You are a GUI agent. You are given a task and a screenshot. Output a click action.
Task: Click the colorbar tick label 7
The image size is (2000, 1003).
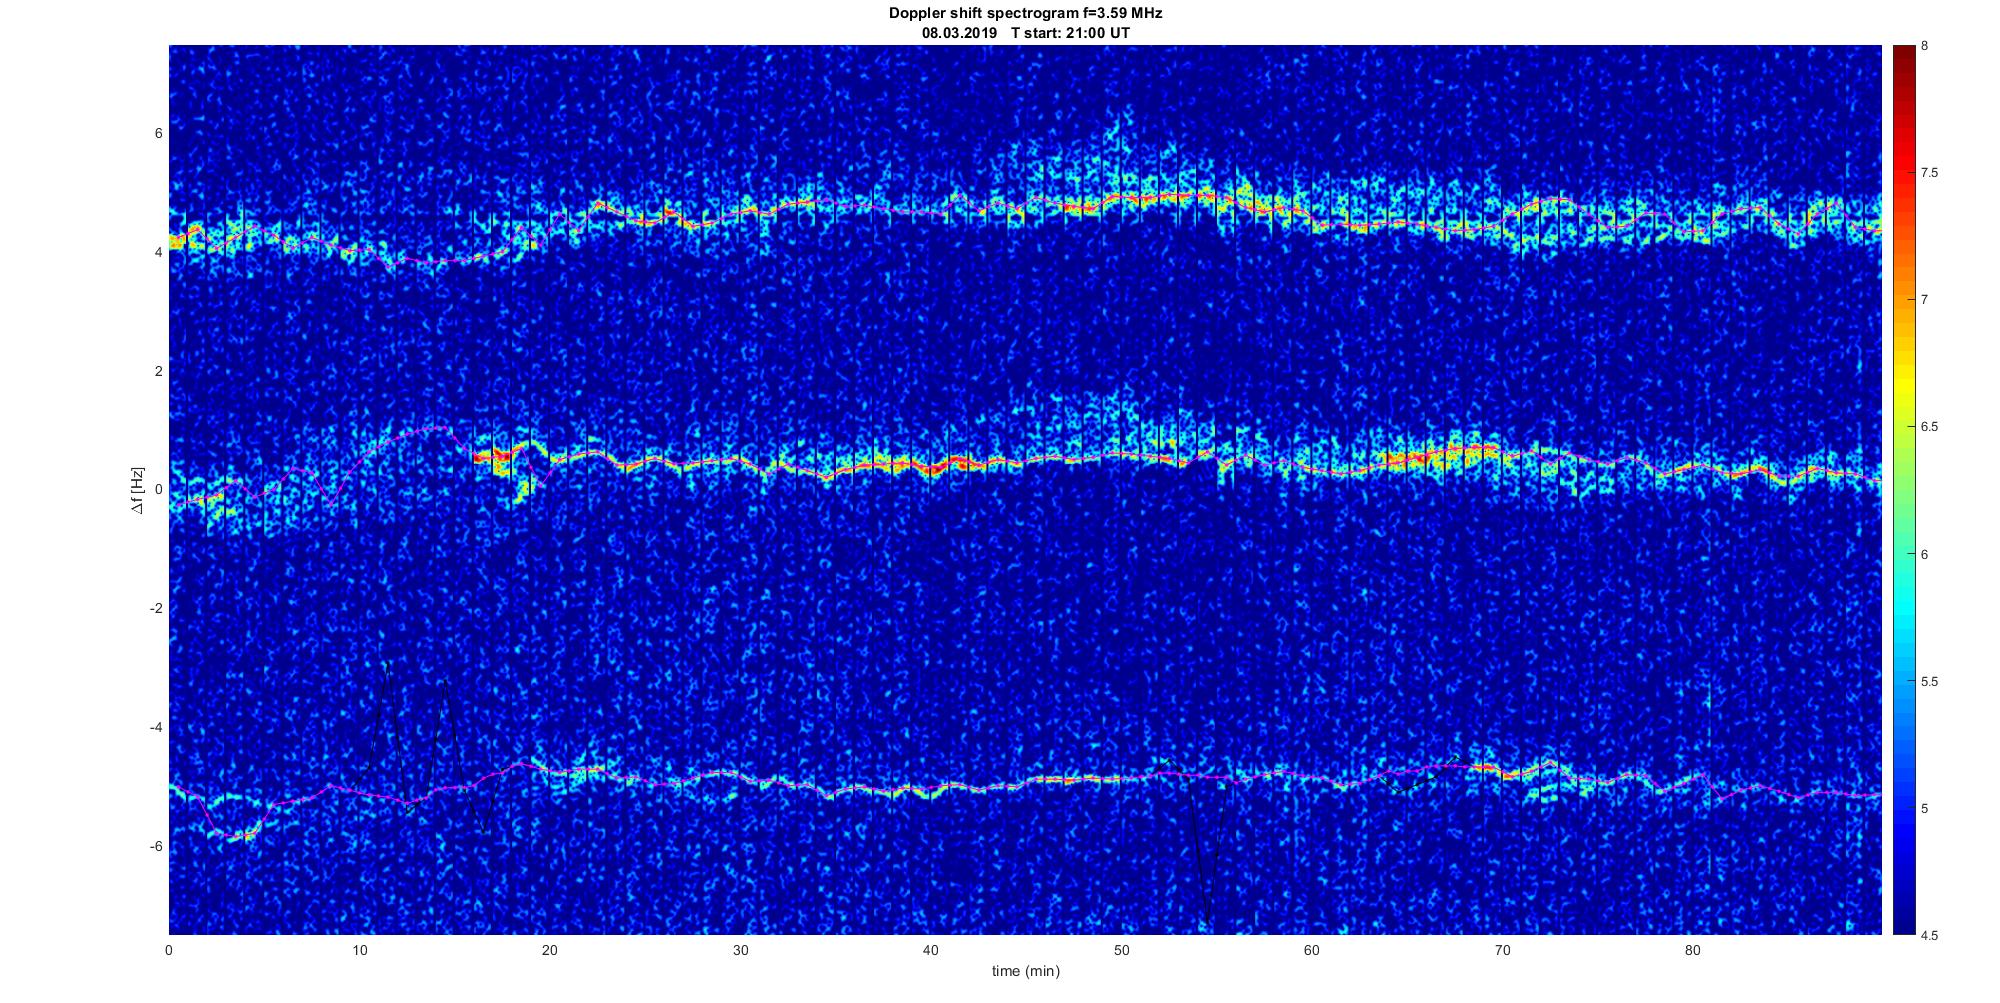1924,300
